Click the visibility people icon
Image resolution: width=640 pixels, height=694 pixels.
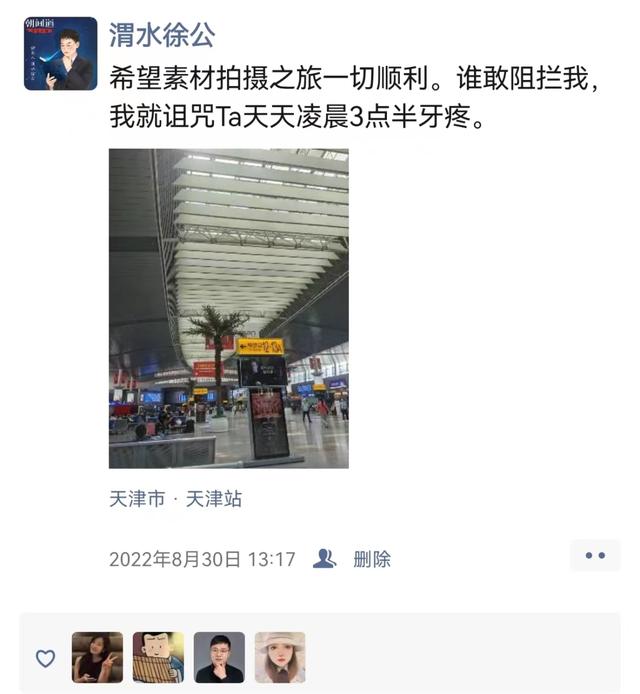pos(324,559)
